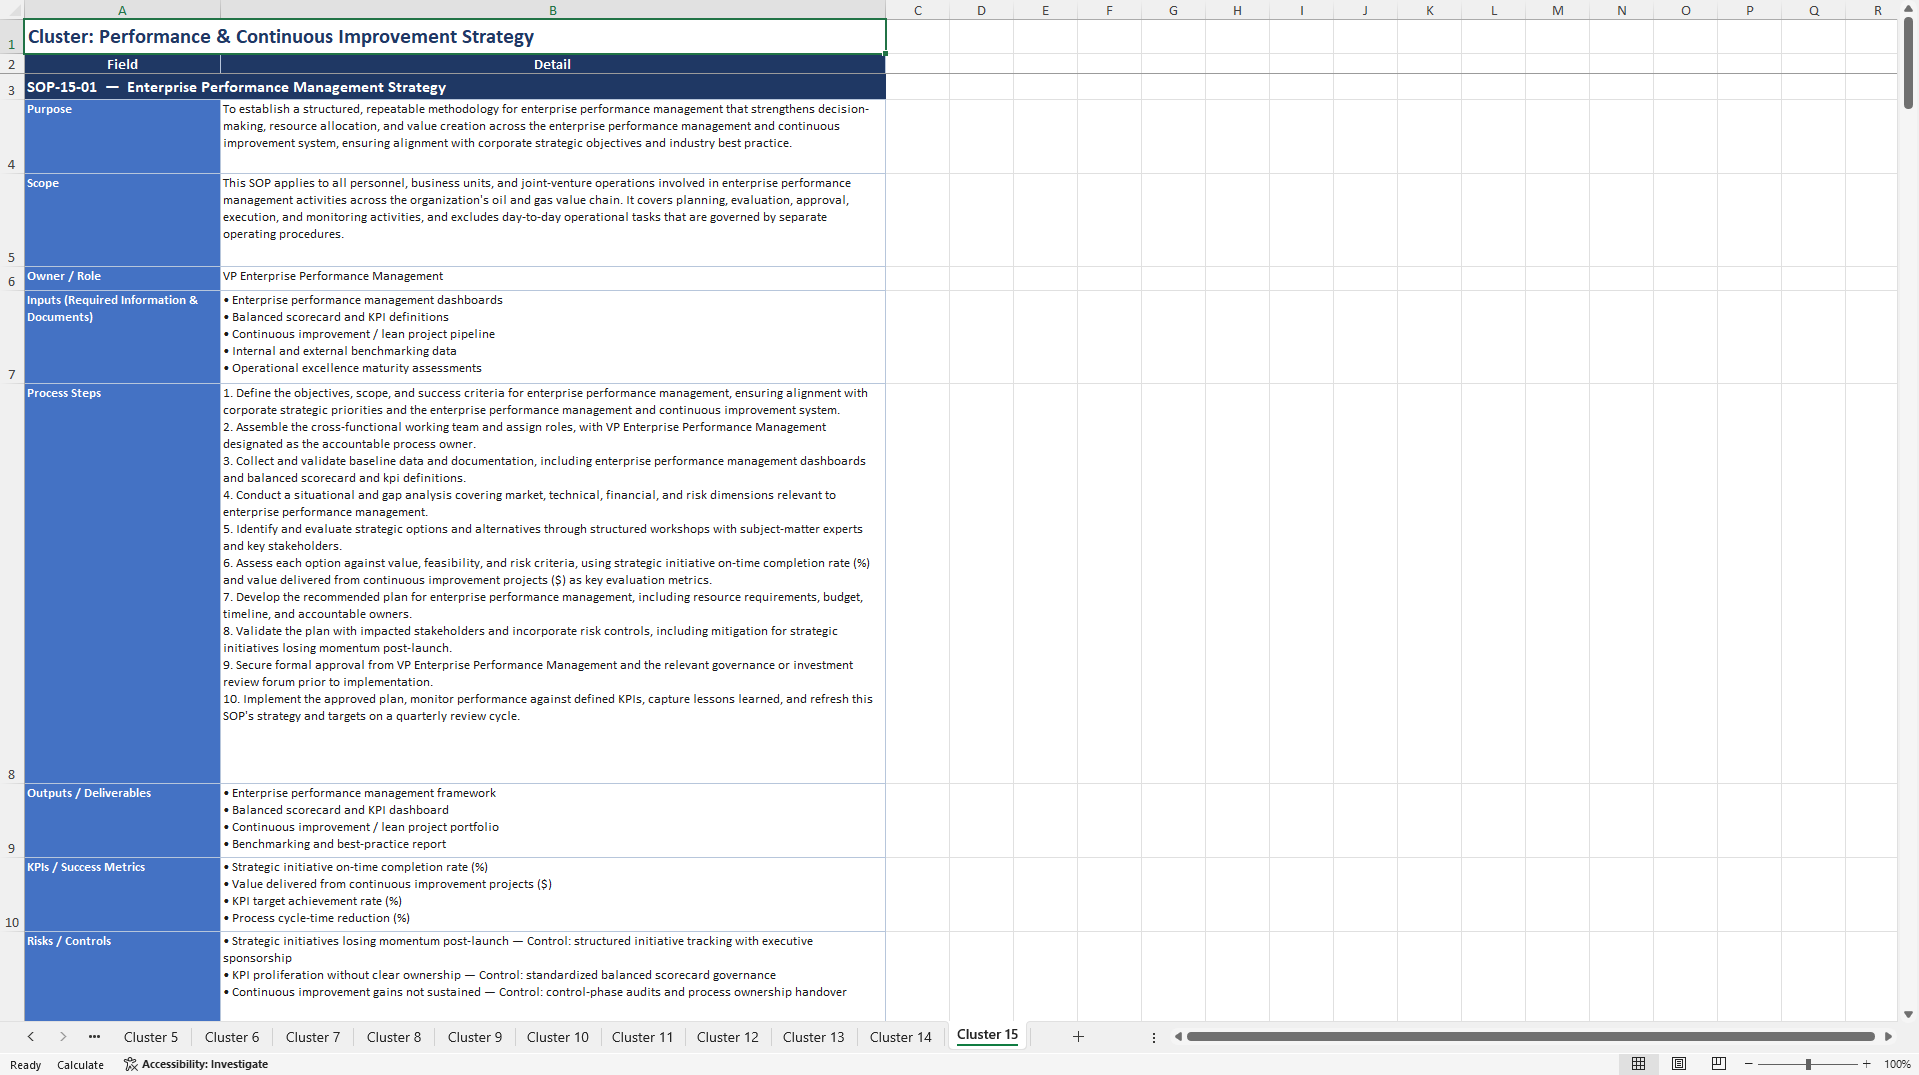Click the horizontal scroll right arrow

click(1888, 1037)
